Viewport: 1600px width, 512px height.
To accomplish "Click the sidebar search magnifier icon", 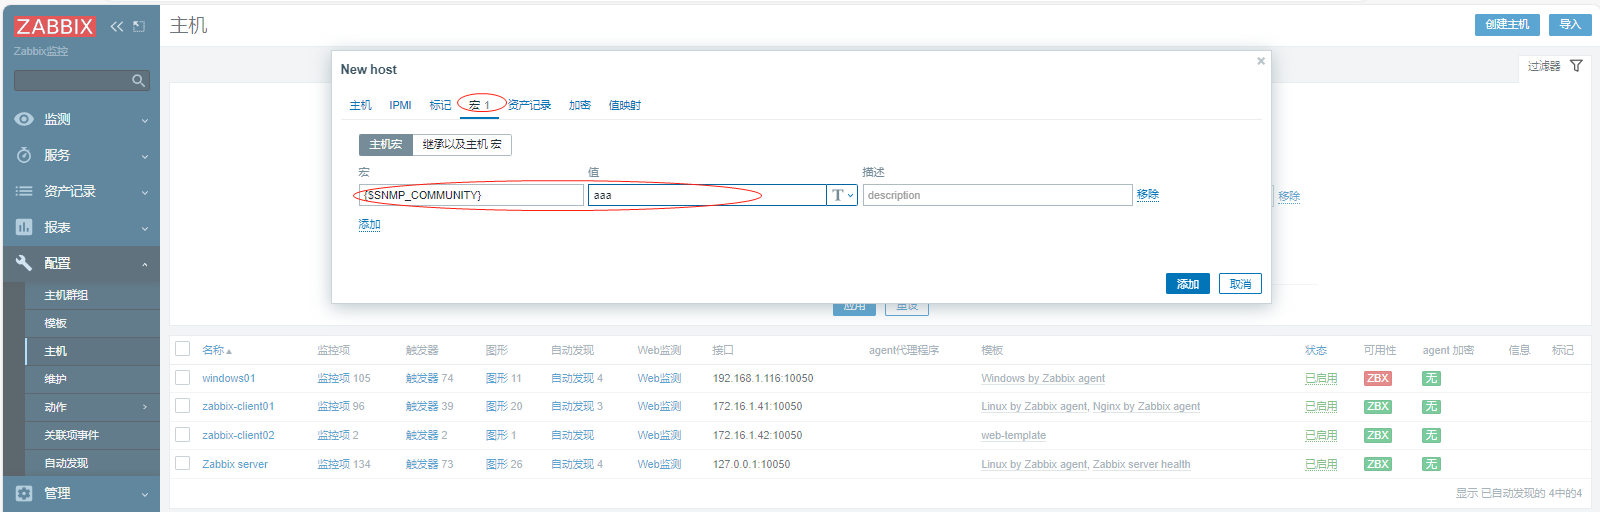I will click(x=139, y=80).
